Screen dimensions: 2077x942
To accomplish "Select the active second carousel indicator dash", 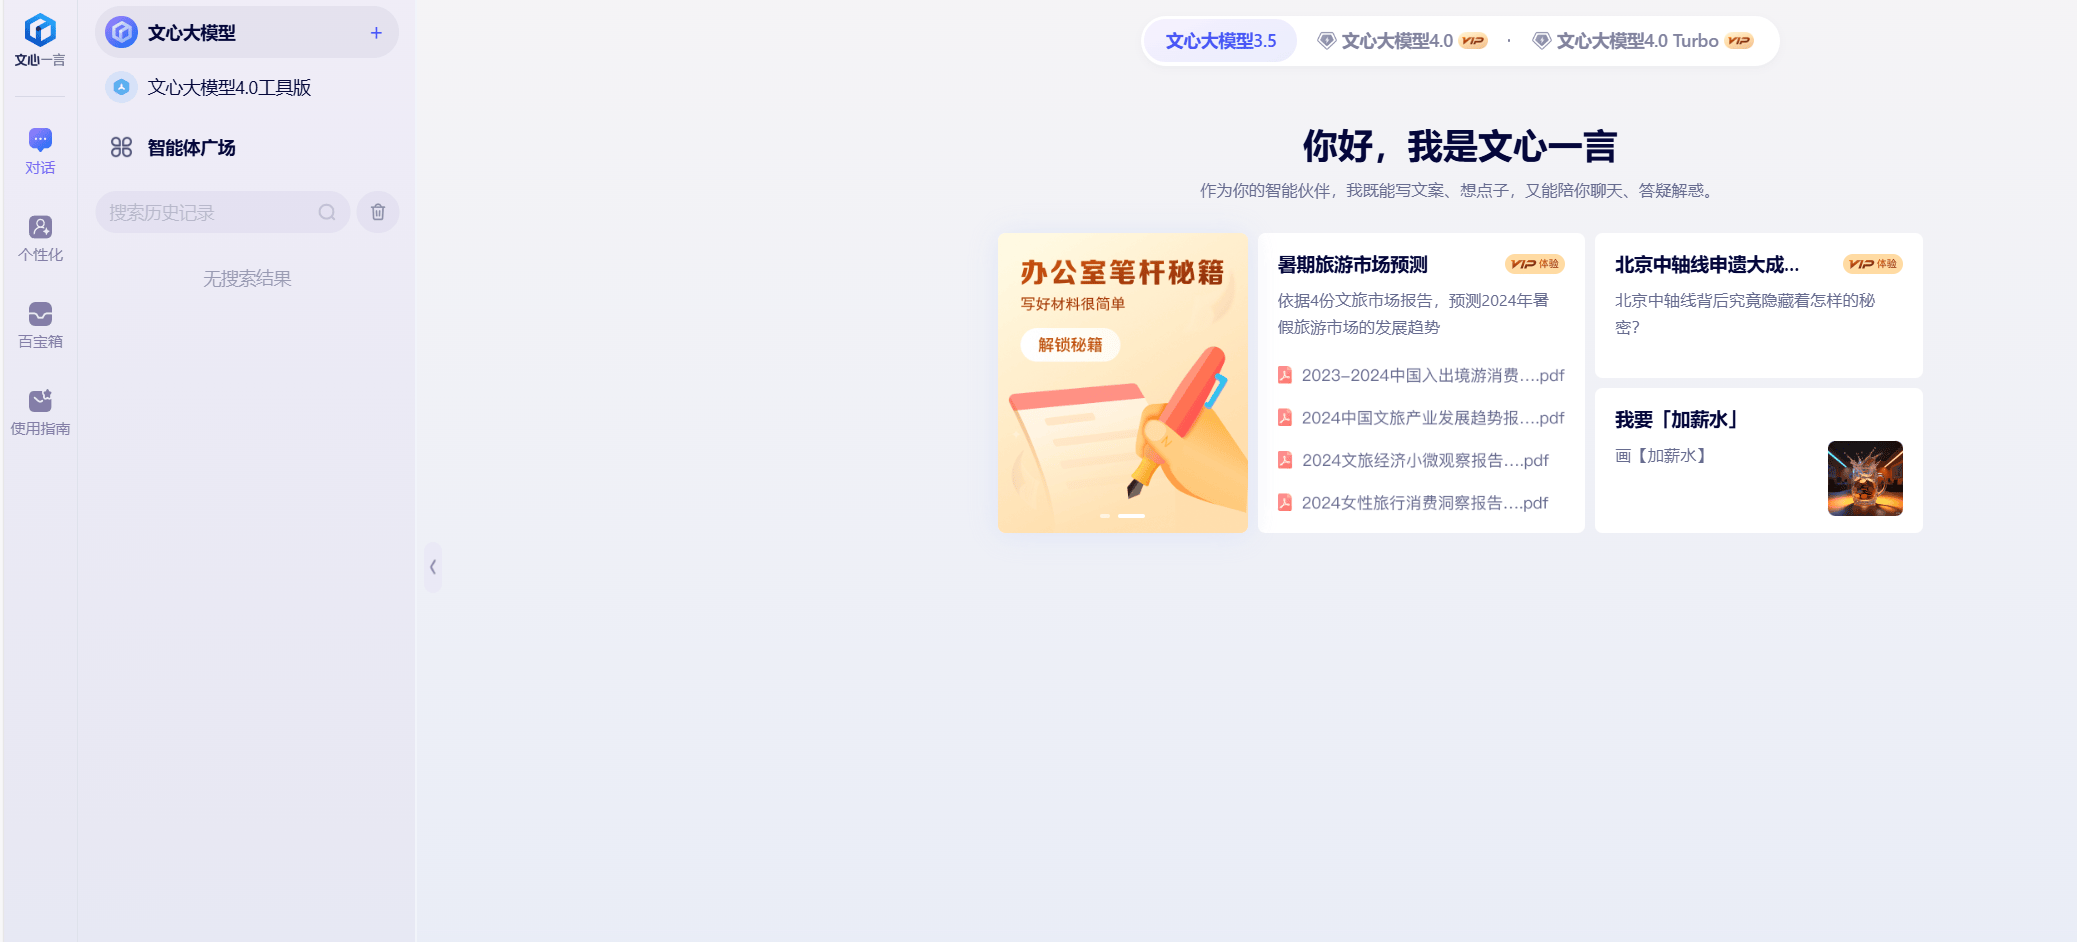I will tap(1131, 516).
